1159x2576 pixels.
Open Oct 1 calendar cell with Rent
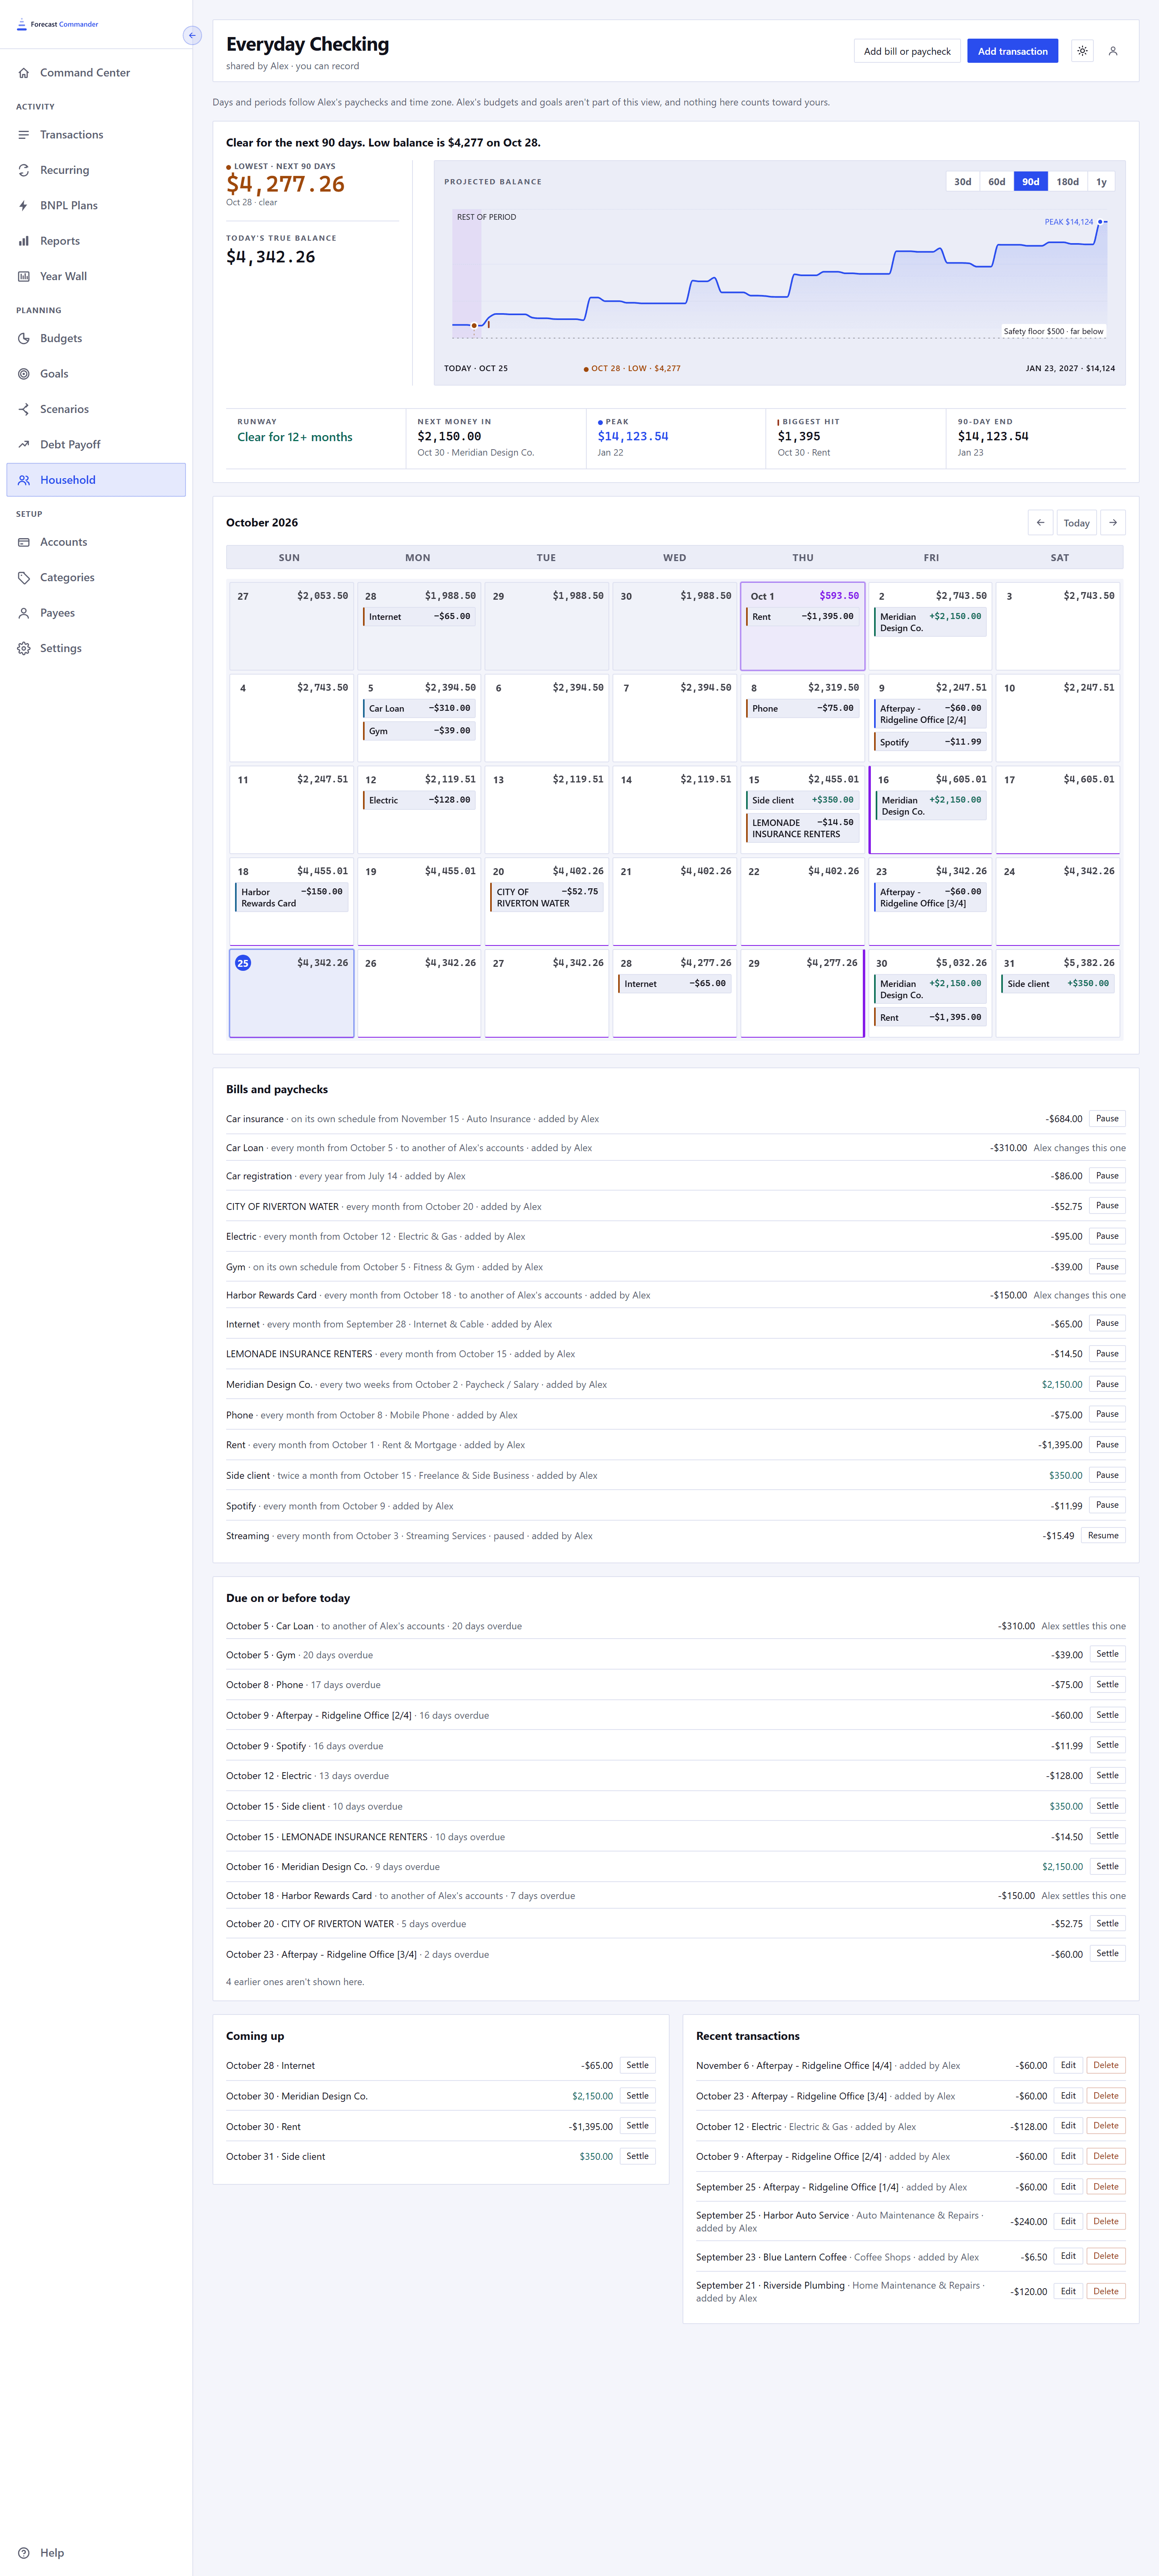(802, 626)
